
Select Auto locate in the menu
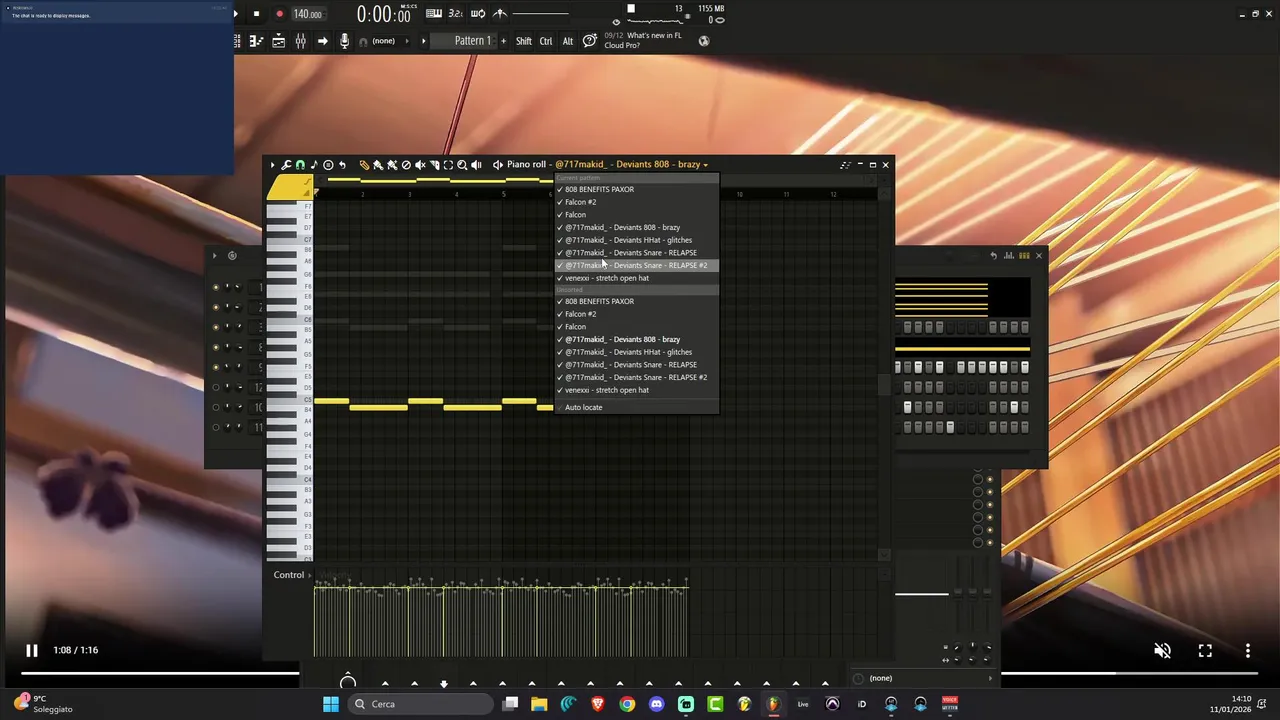pos(636,407)
